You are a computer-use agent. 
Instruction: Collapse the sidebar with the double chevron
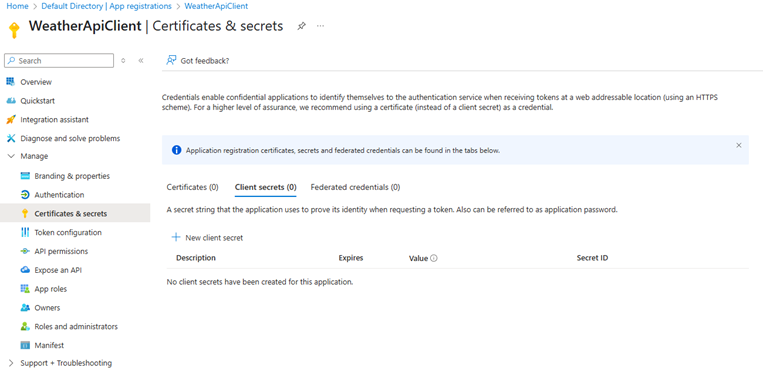[141, 60]
